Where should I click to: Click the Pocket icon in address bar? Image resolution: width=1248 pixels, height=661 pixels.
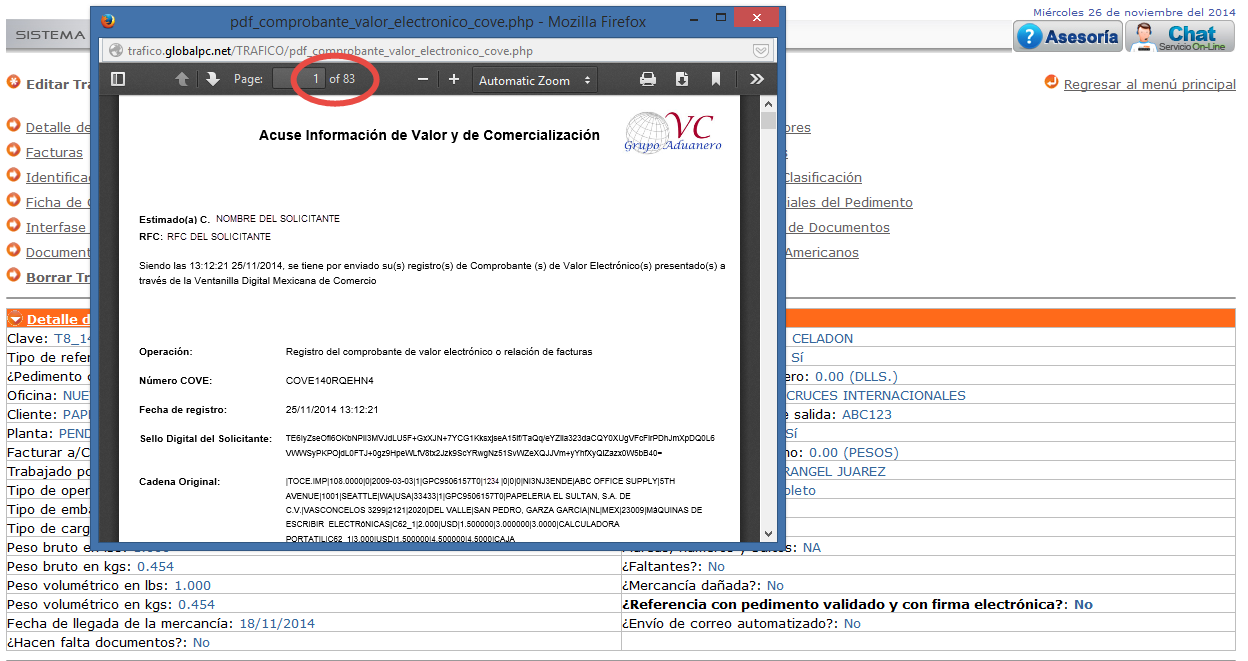click(x=761, y=50)
